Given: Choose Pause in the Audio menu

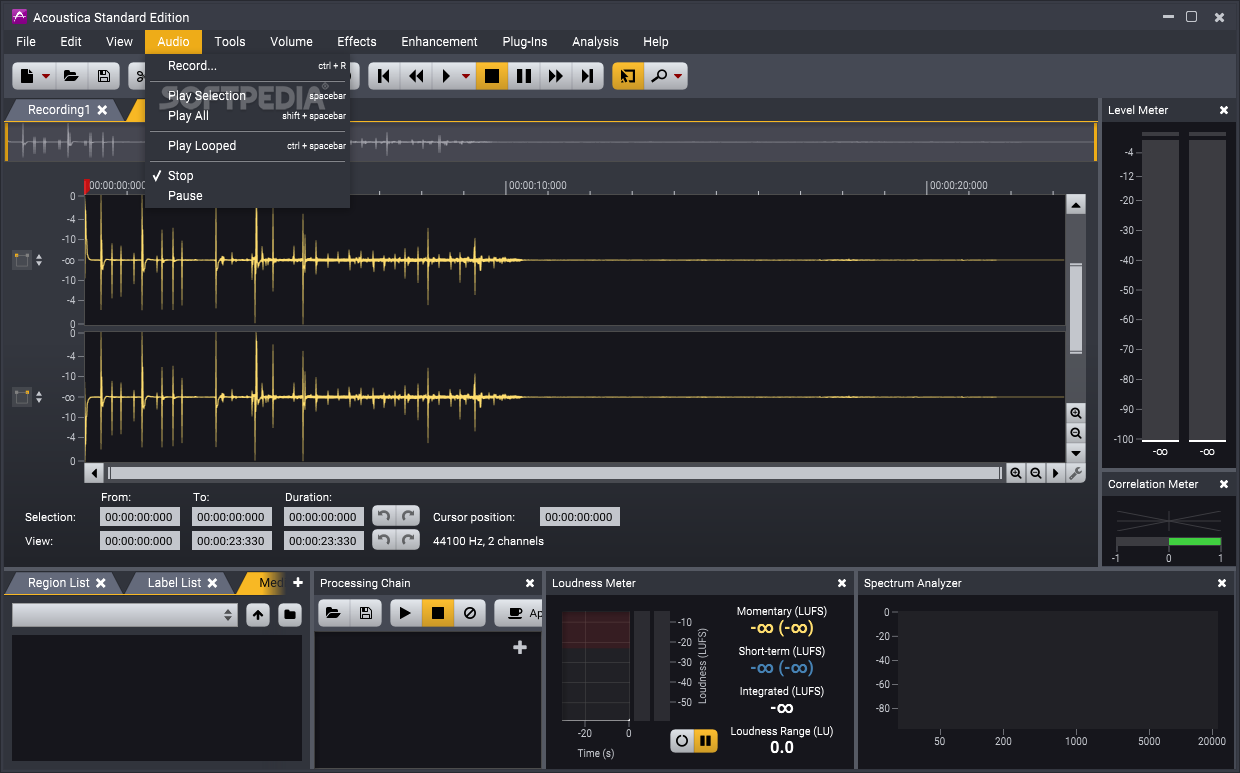Looking at the screenshot, I should (x=248, y=196).
